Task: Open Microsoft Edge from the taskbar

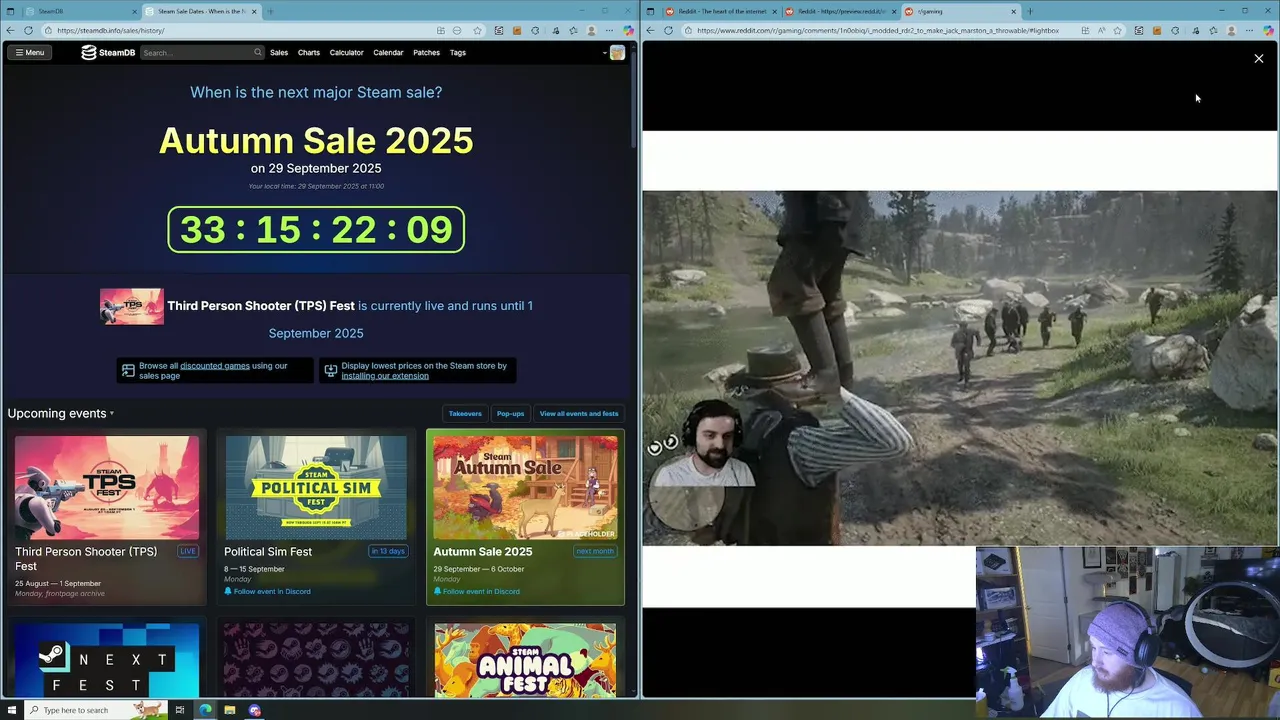Action: click(x=205, y=710)
